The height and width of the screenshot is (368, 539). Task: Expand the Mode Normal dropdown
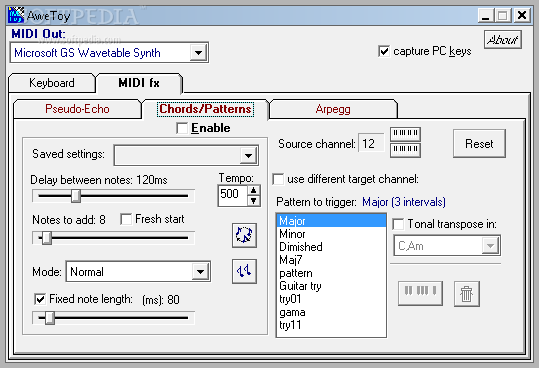(200, 272)
